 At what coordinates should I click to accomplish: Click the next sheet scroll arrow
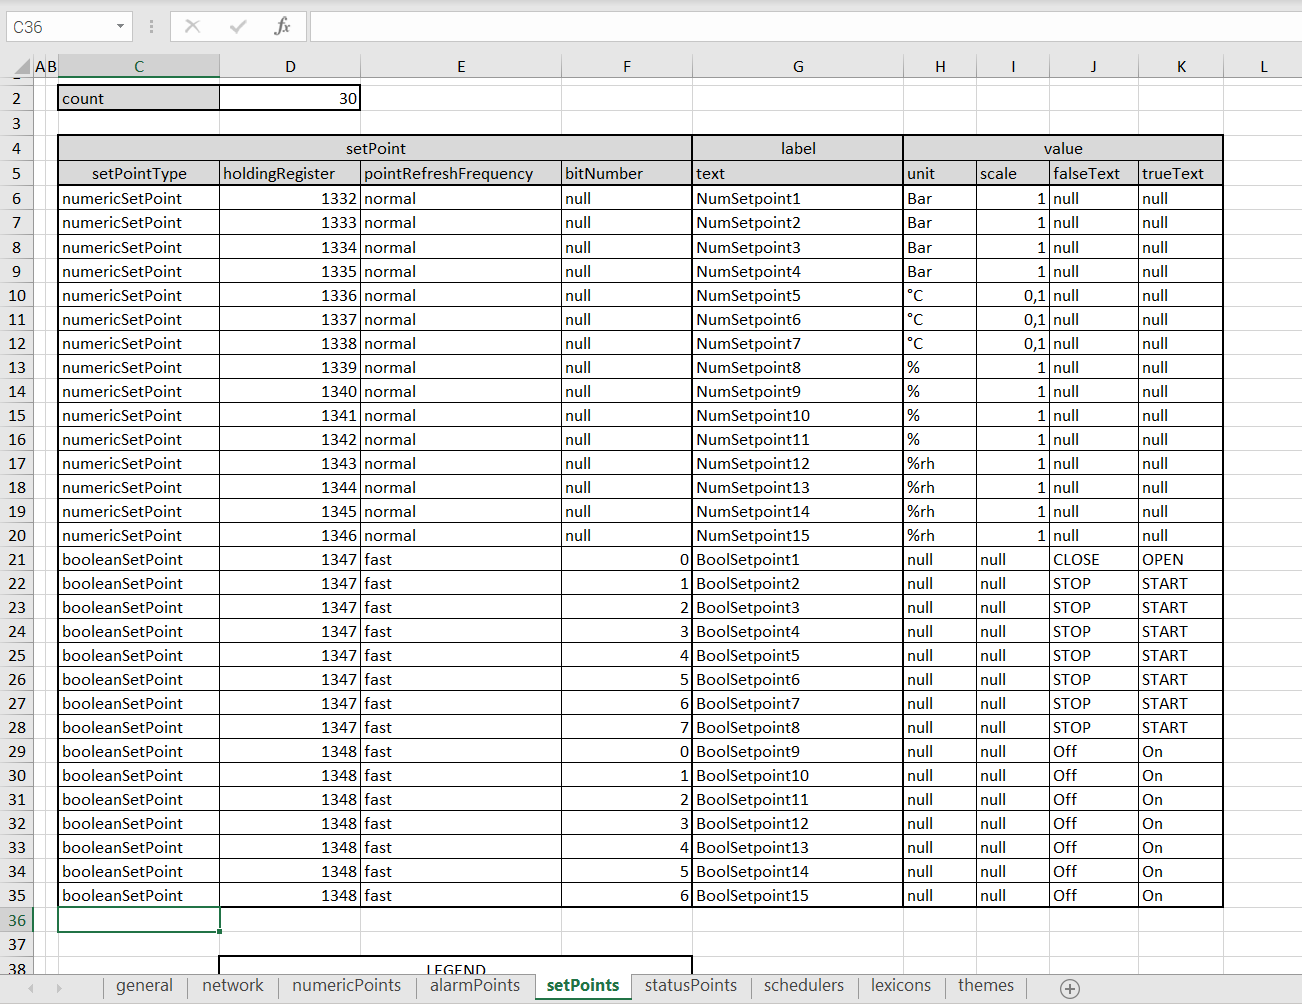tap(59, 988)
